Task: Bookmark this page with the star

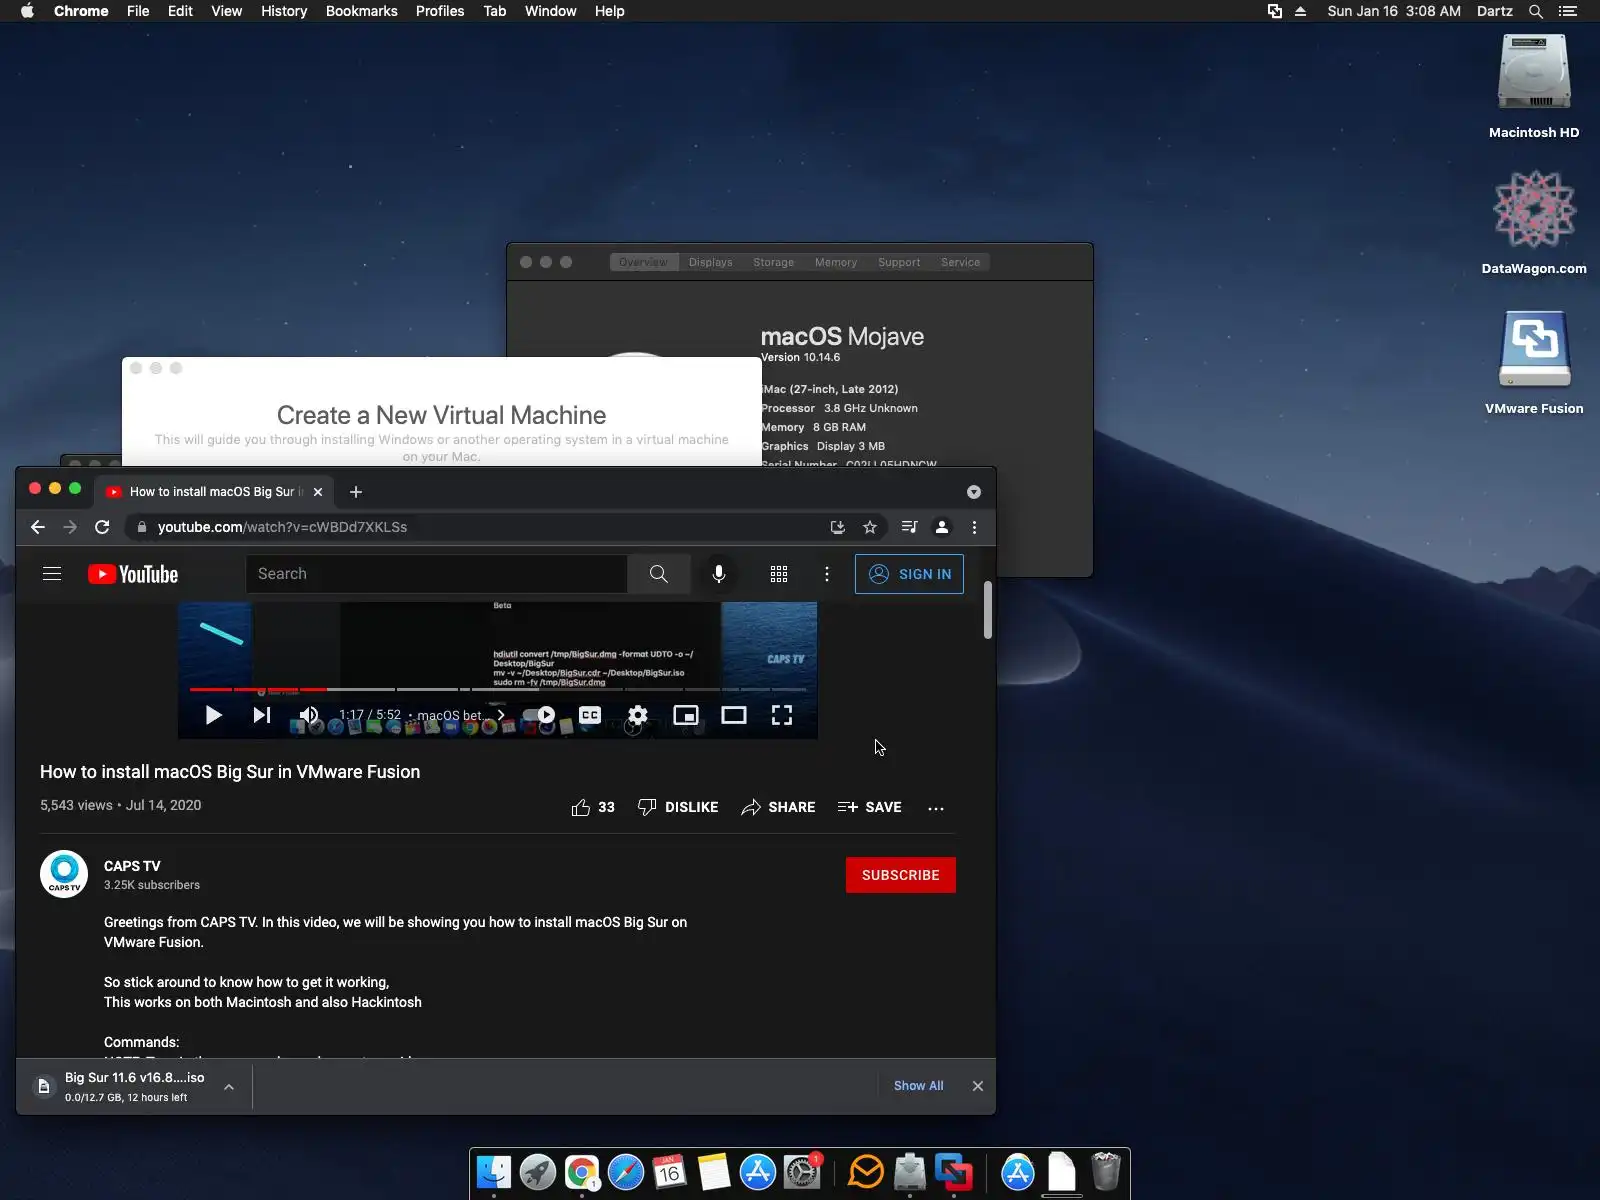Action: pyautogui.click(x=870, y=527)
